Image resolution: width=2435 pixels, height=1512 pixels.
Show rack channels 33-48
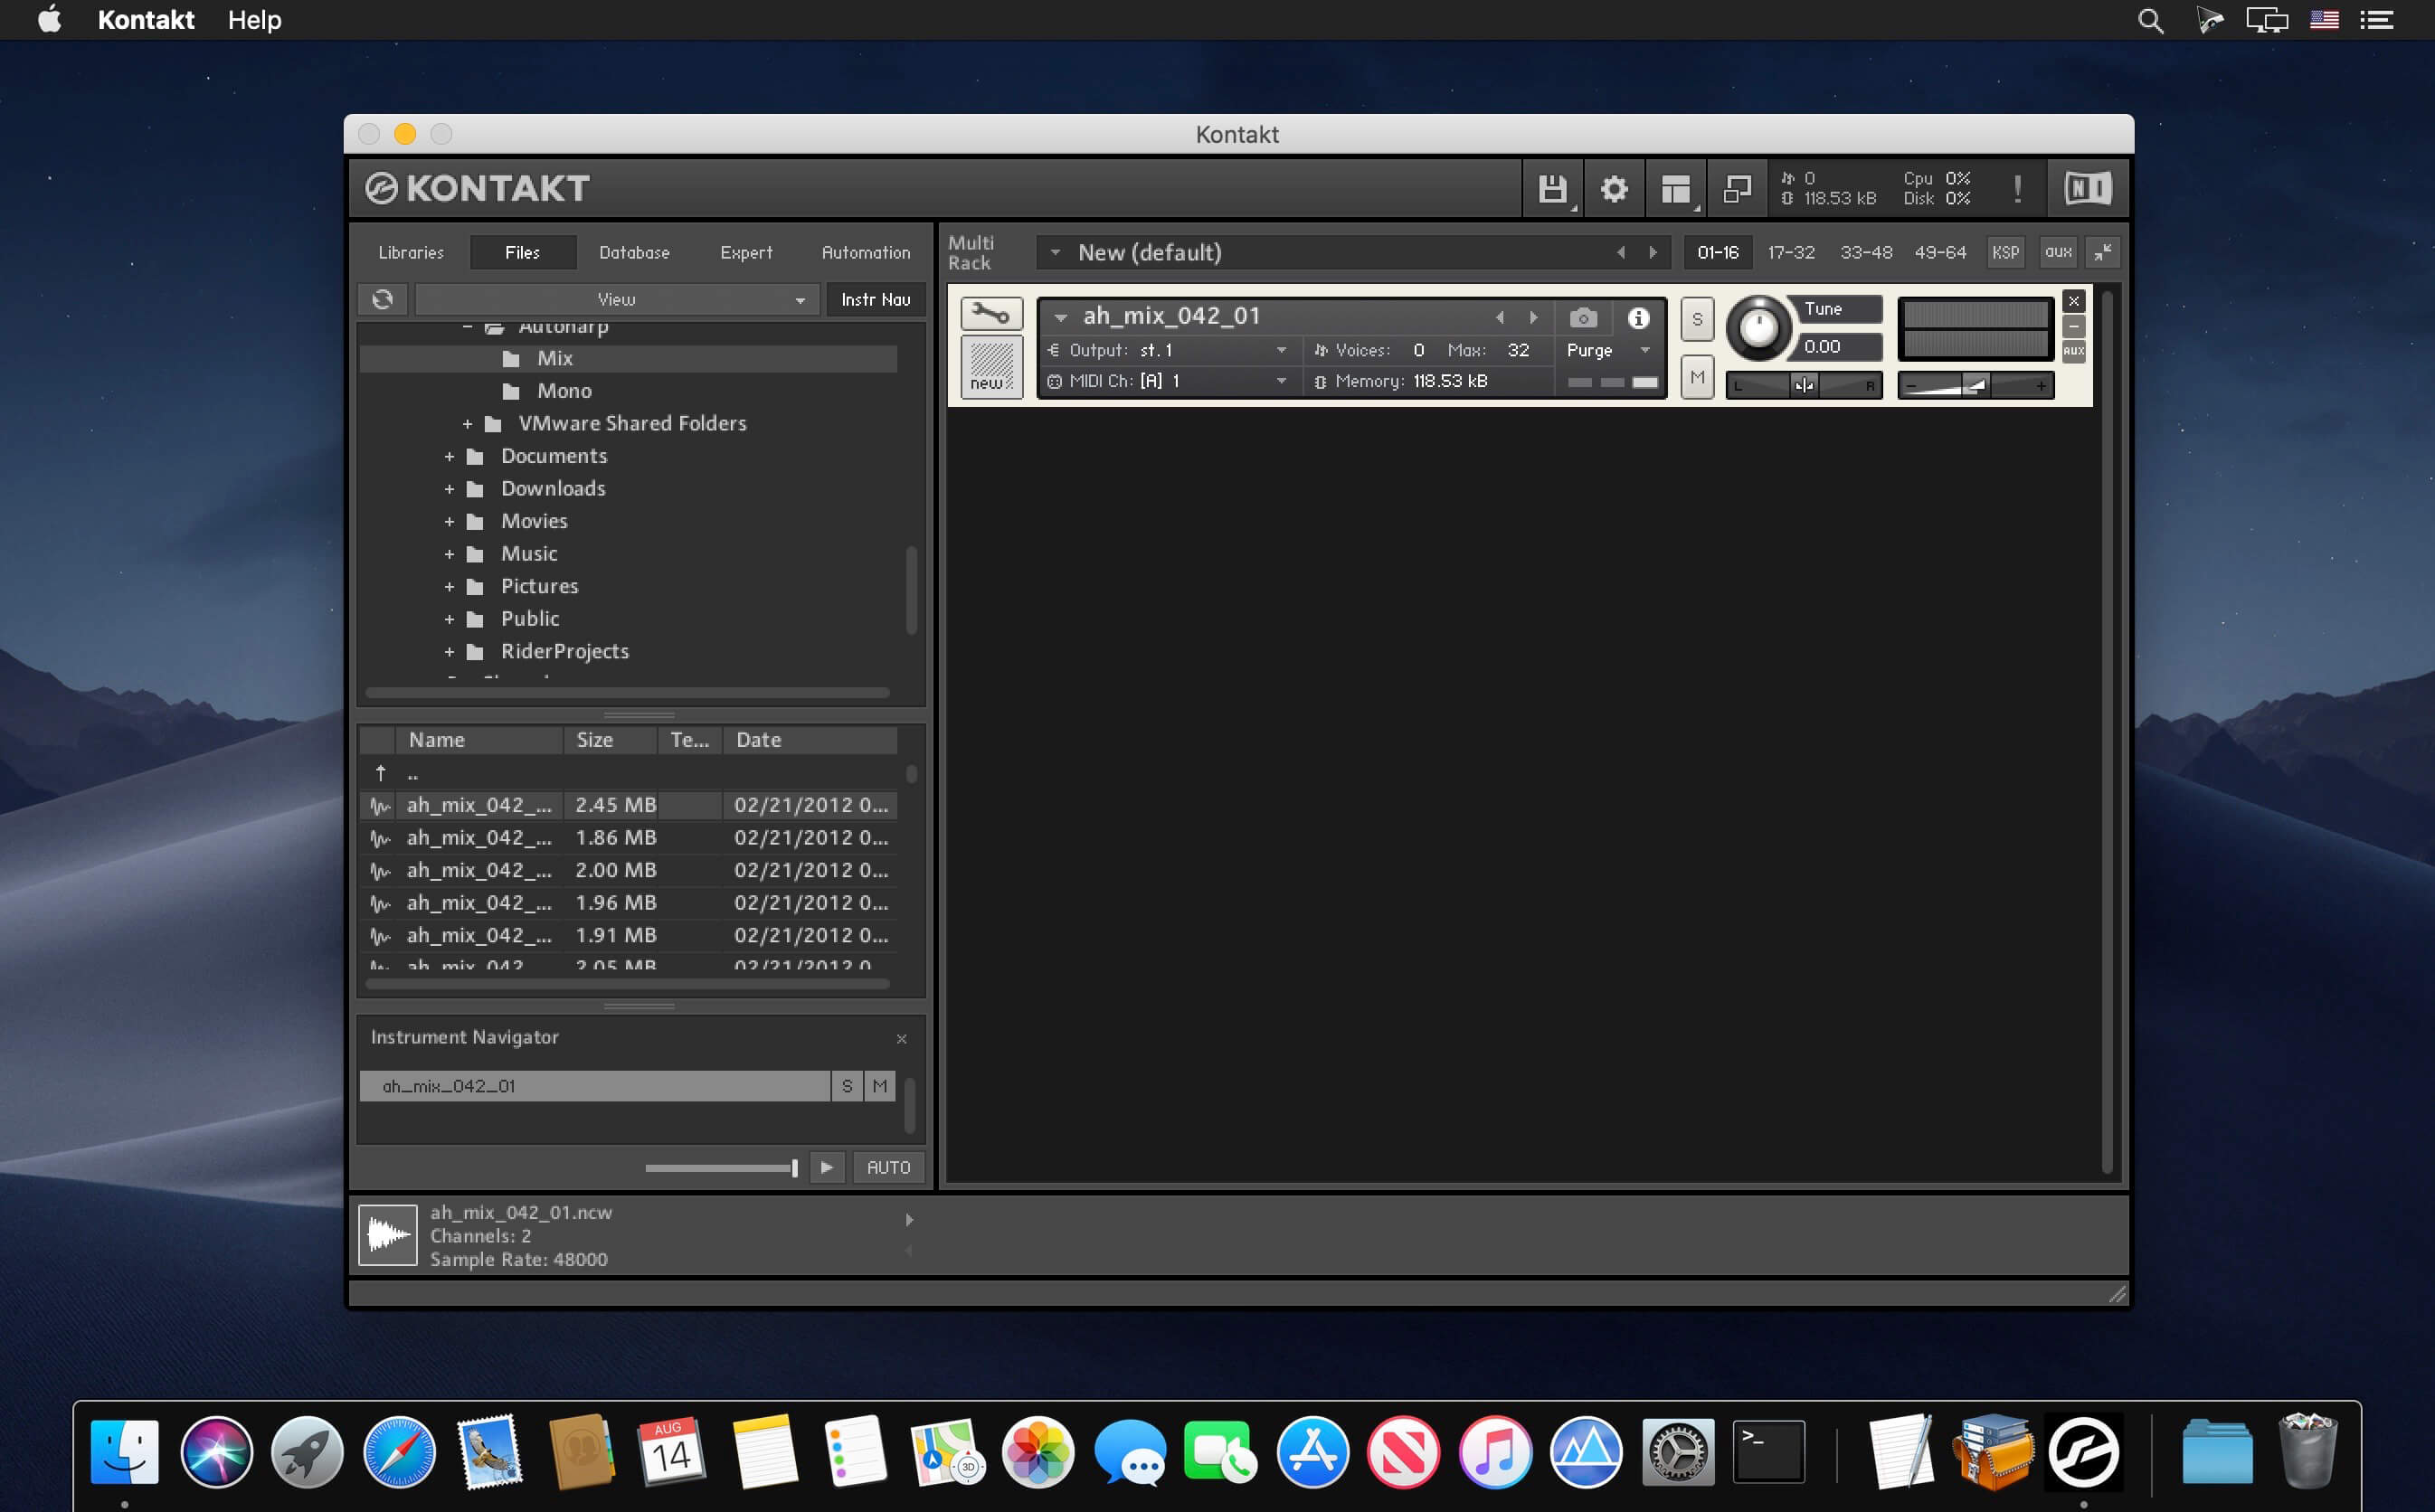coord(1866,252)
